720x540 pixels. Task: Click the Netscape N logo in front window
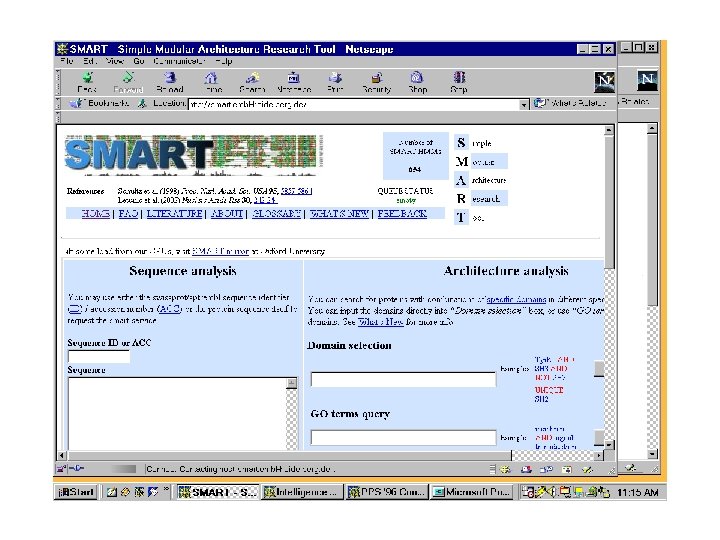604,82
